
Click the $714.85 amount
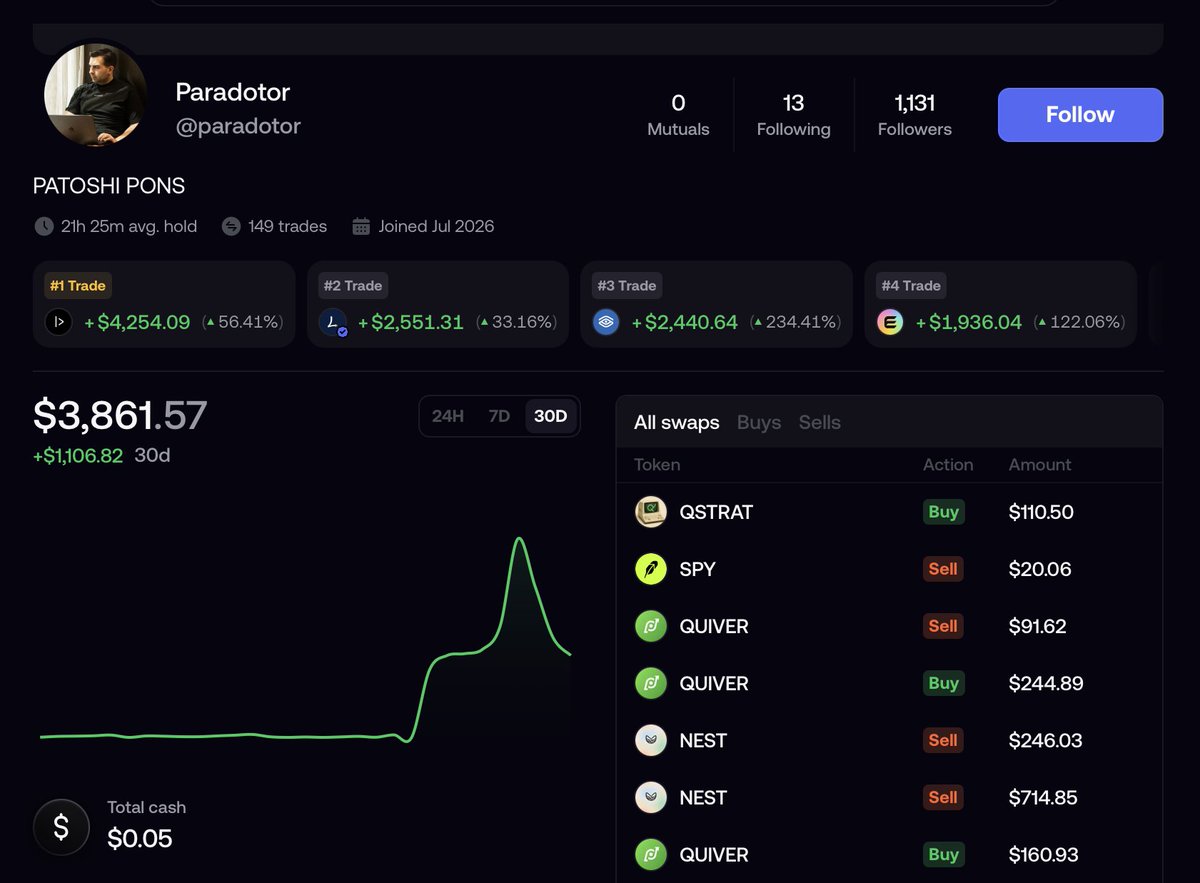click(x=1044, y=797)
